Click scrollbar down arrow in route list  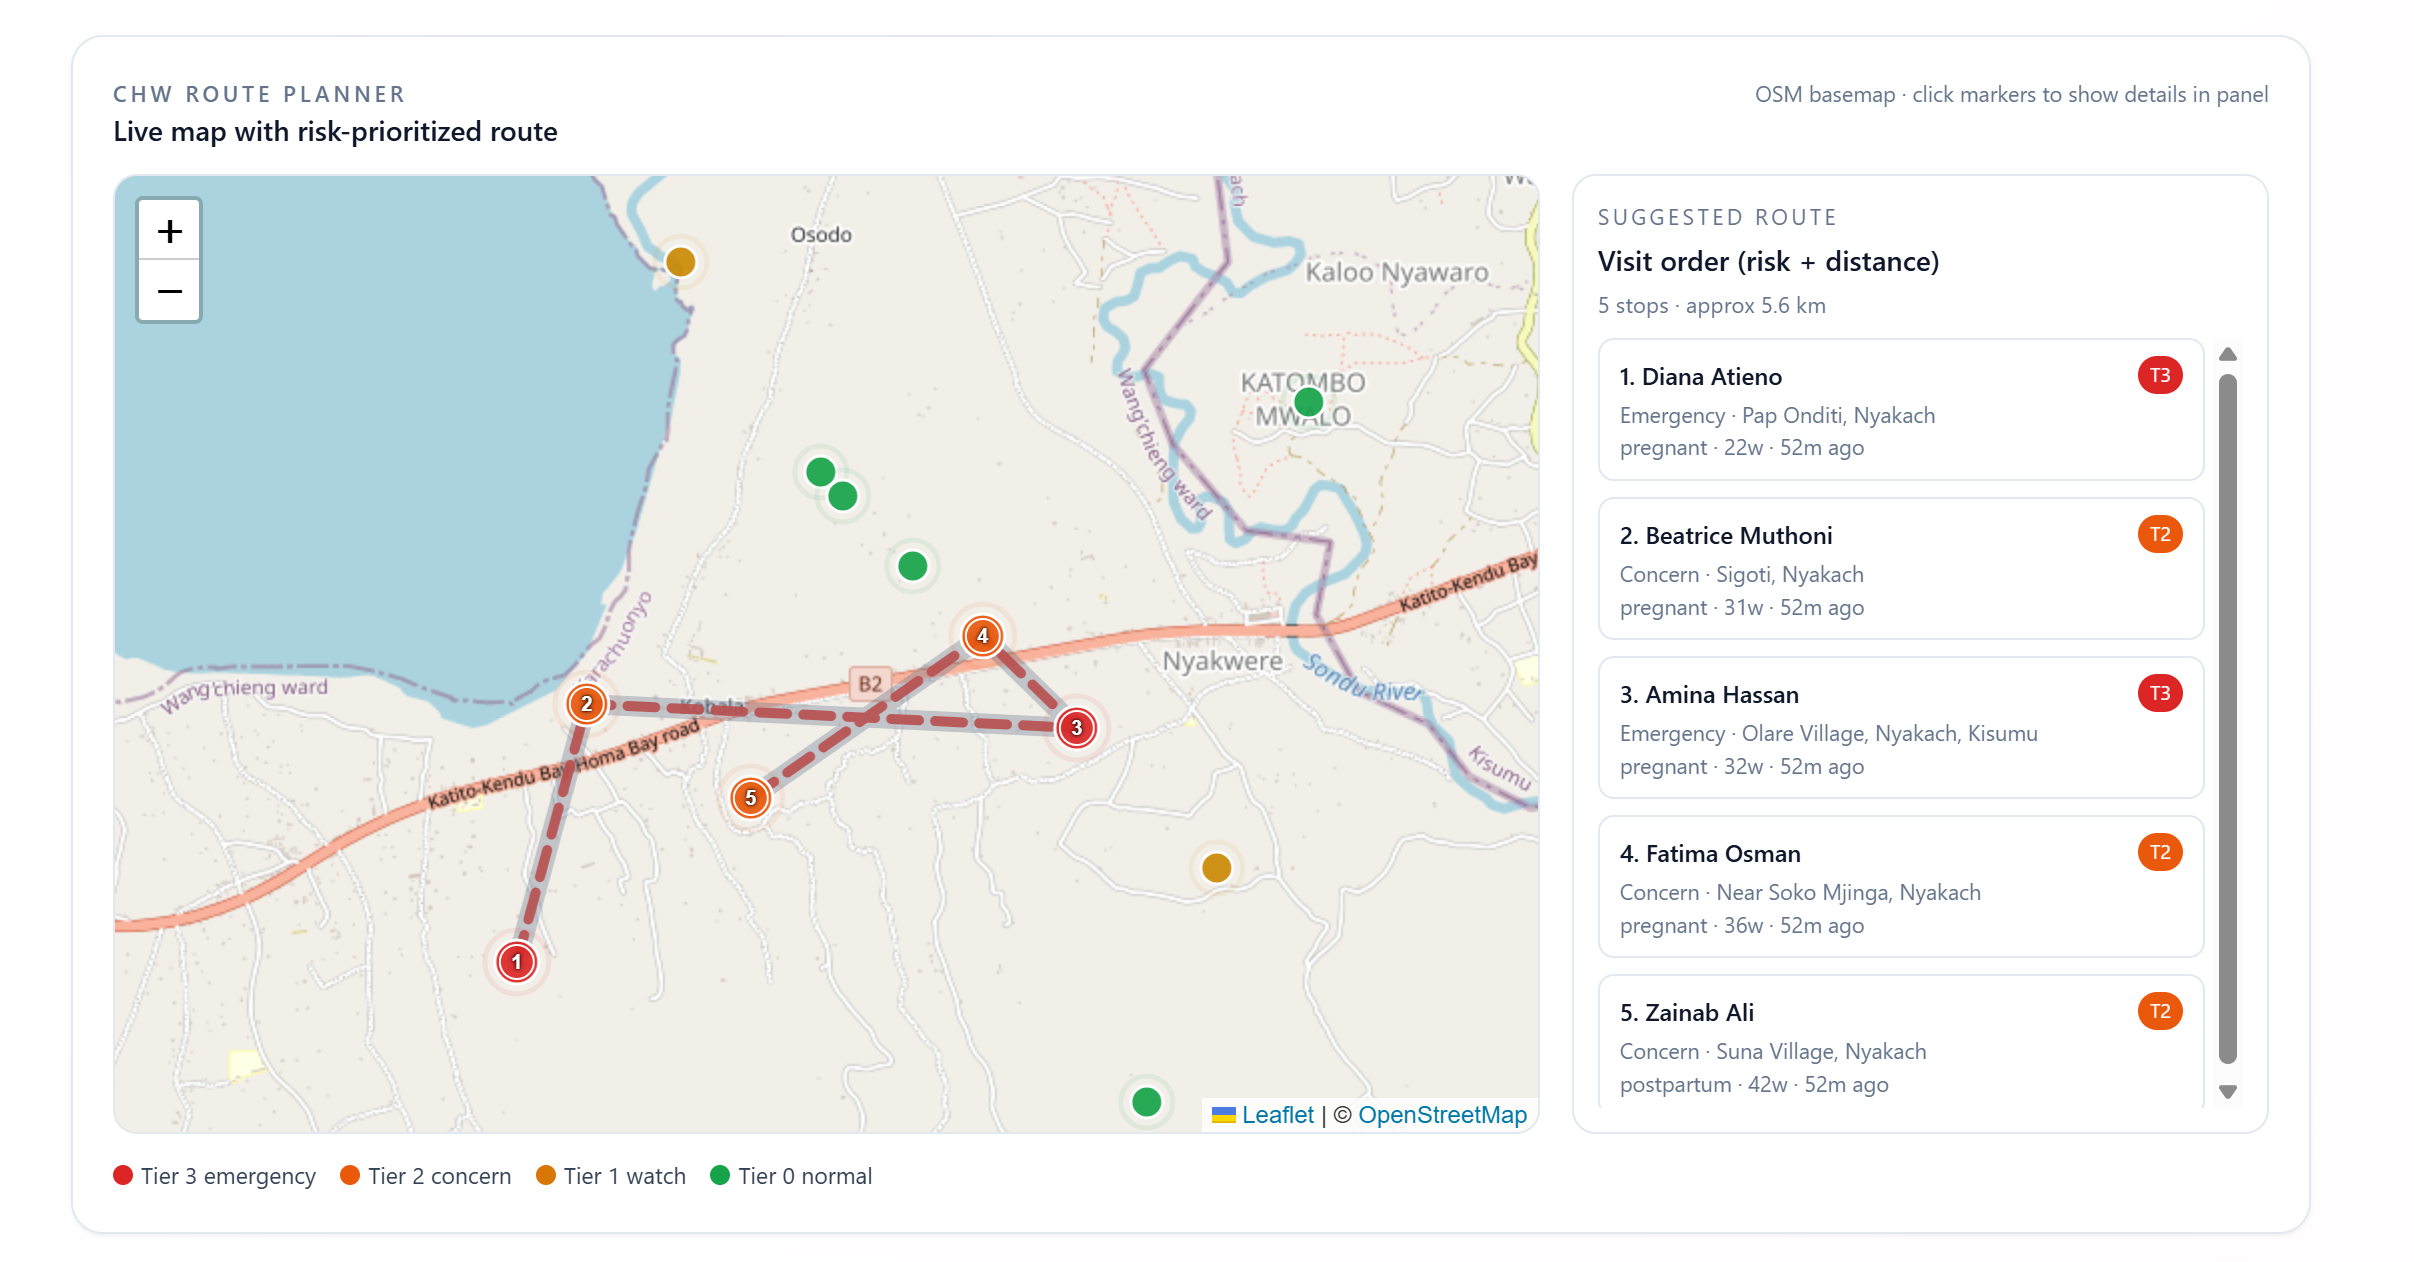(2228, 1092)
